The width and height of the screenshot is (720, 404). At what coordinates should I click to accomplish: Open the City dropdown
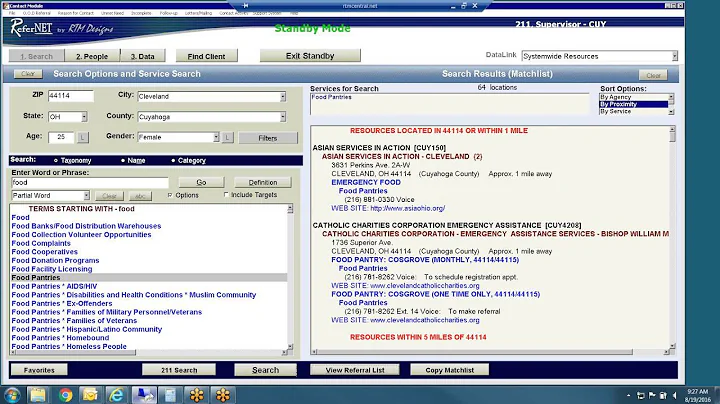click(283, 96)
